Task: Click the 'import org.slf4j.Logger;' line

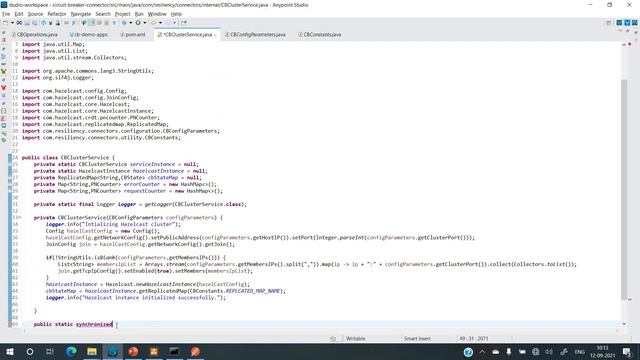Action: point(58,78)
